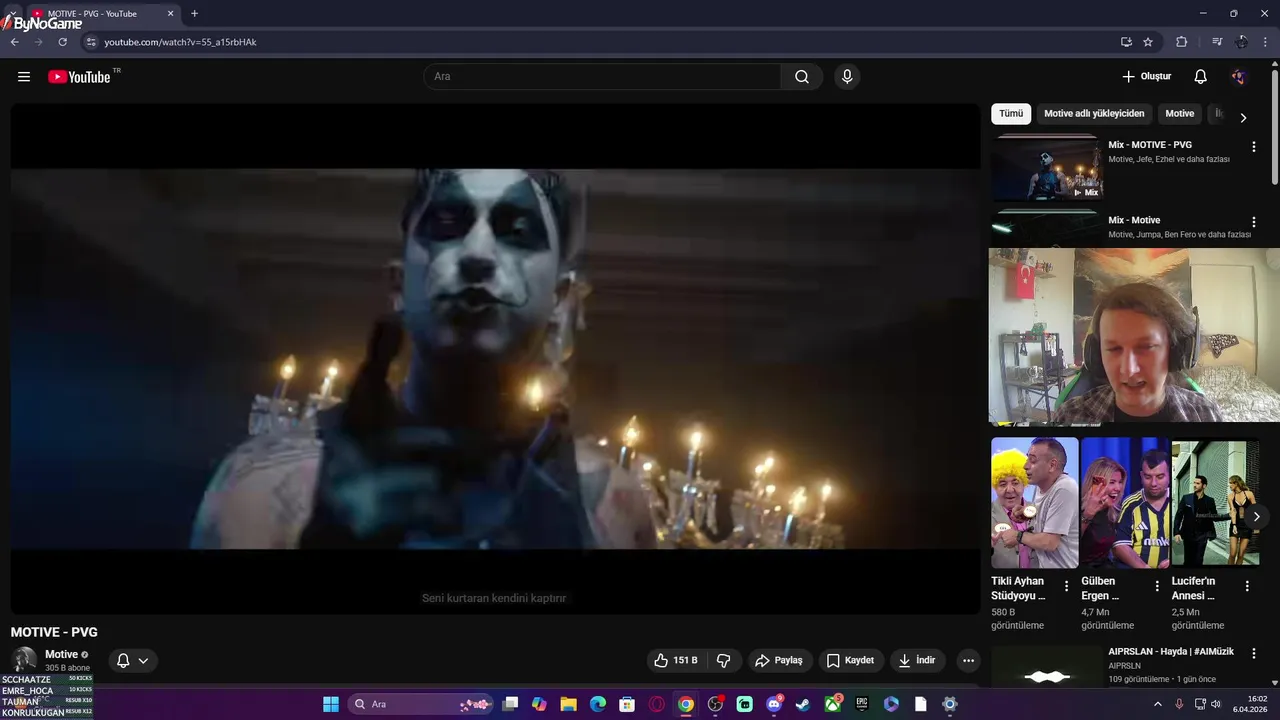
Task: Show next filter chips with arrow
Action: tap(1243, 117)
